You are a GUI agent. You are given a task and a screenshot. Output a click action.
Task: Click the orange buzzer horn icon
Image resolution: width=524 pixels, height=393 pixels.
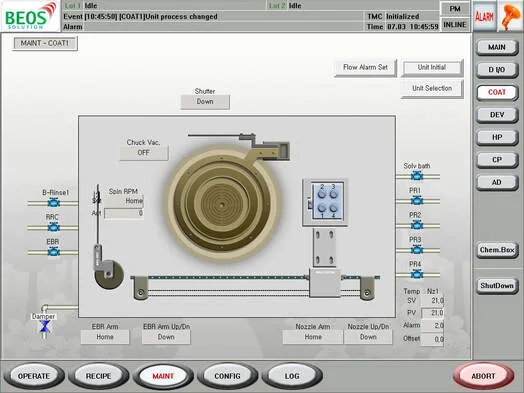tap(510, 16)
